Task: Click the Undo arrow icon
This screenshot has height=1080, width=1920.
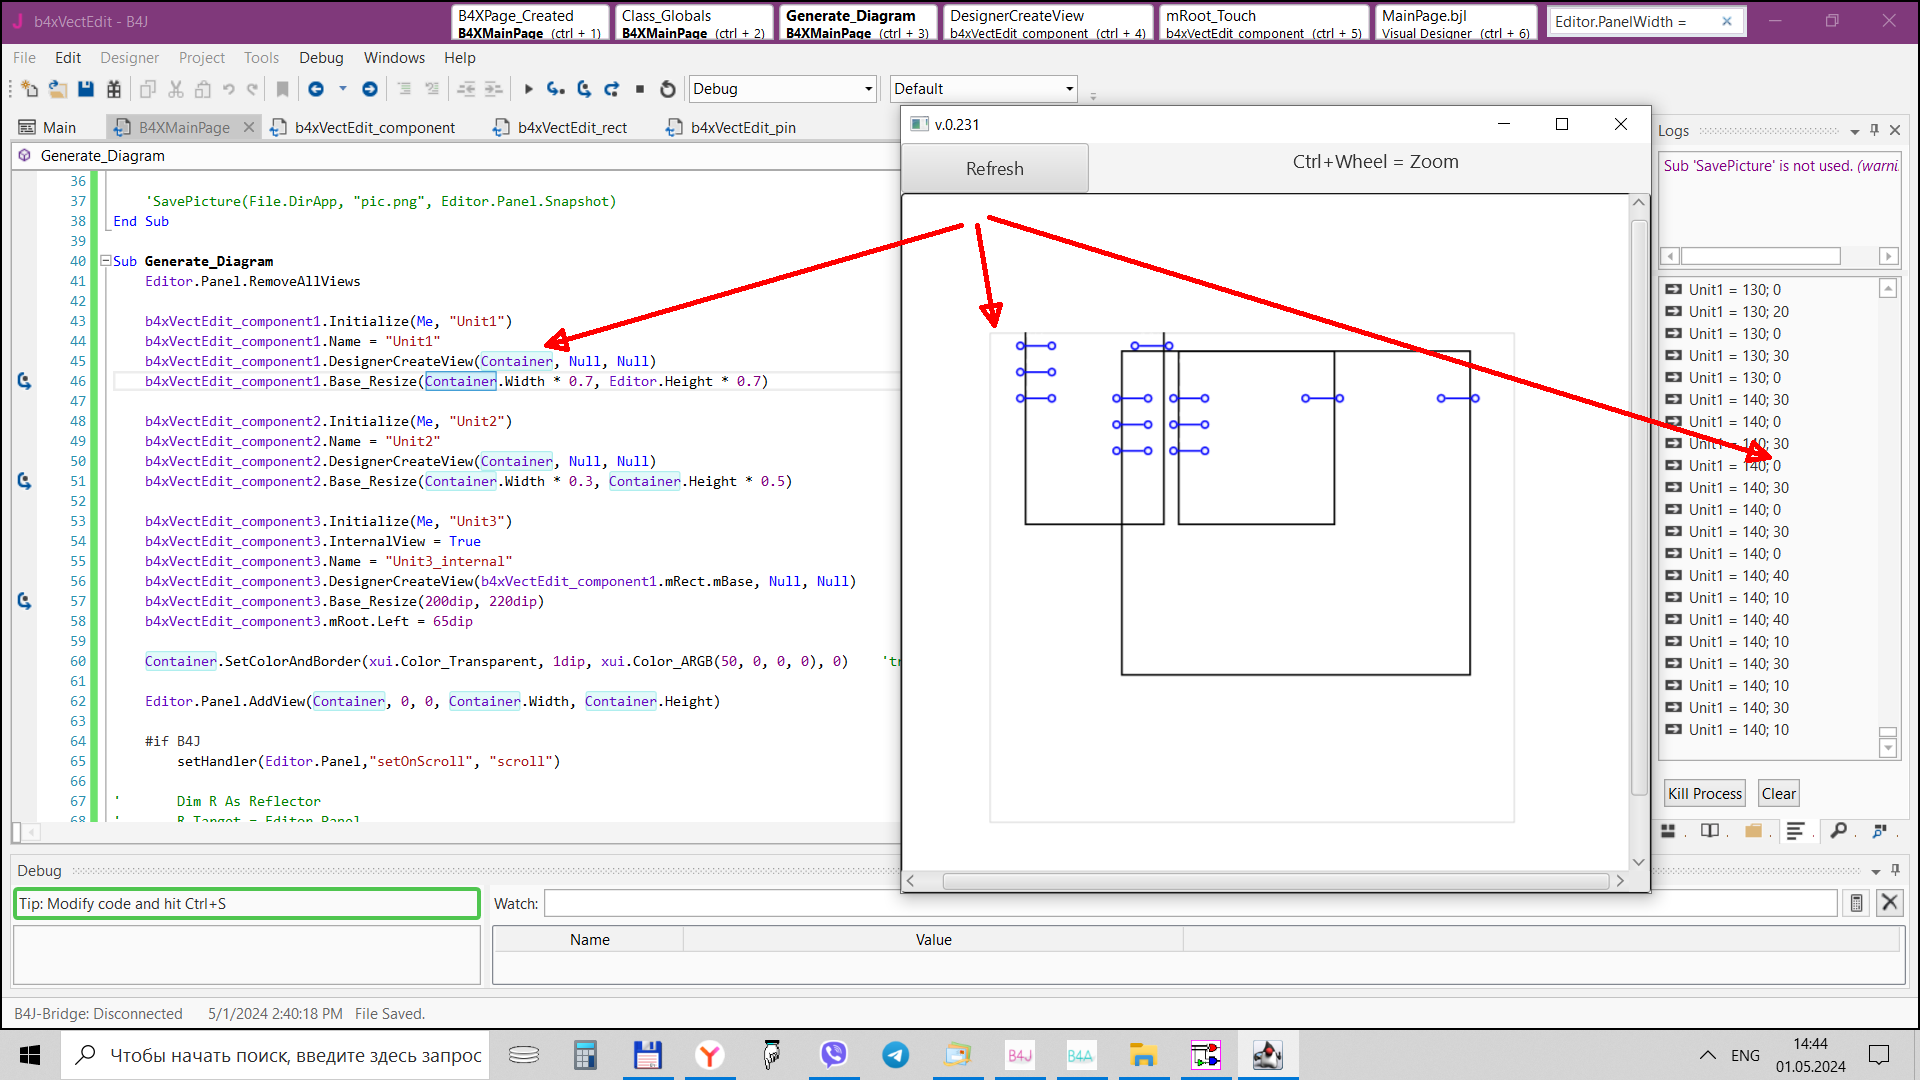Action: [229, 89]
